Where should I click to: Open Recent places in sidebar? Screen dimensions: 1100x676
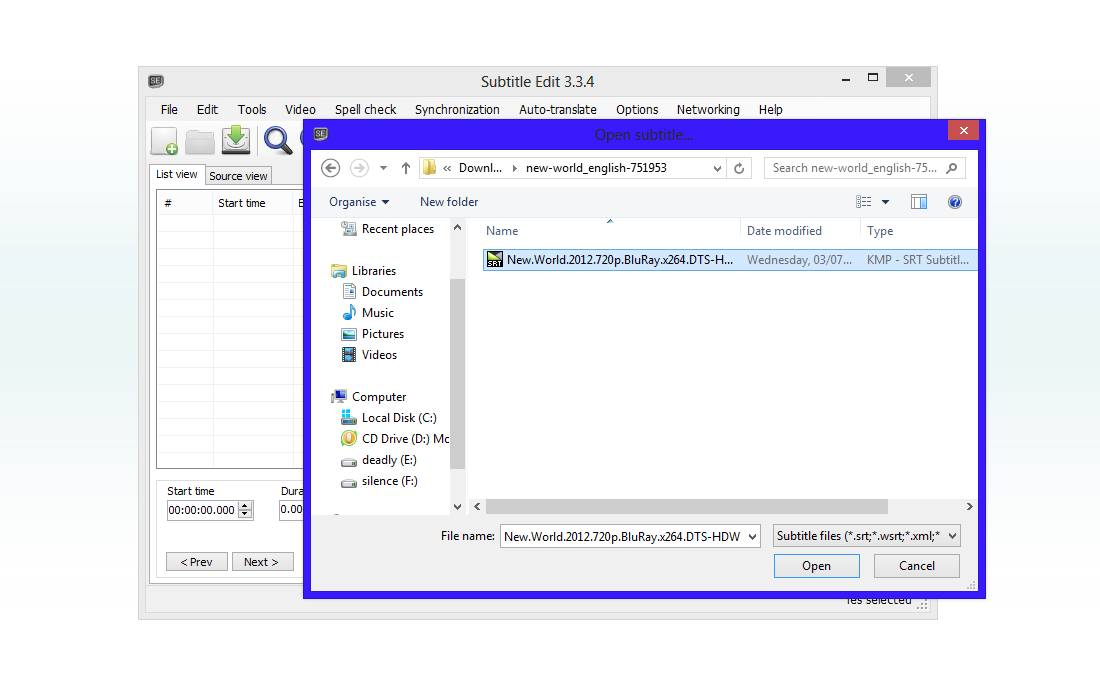(388, 229)
